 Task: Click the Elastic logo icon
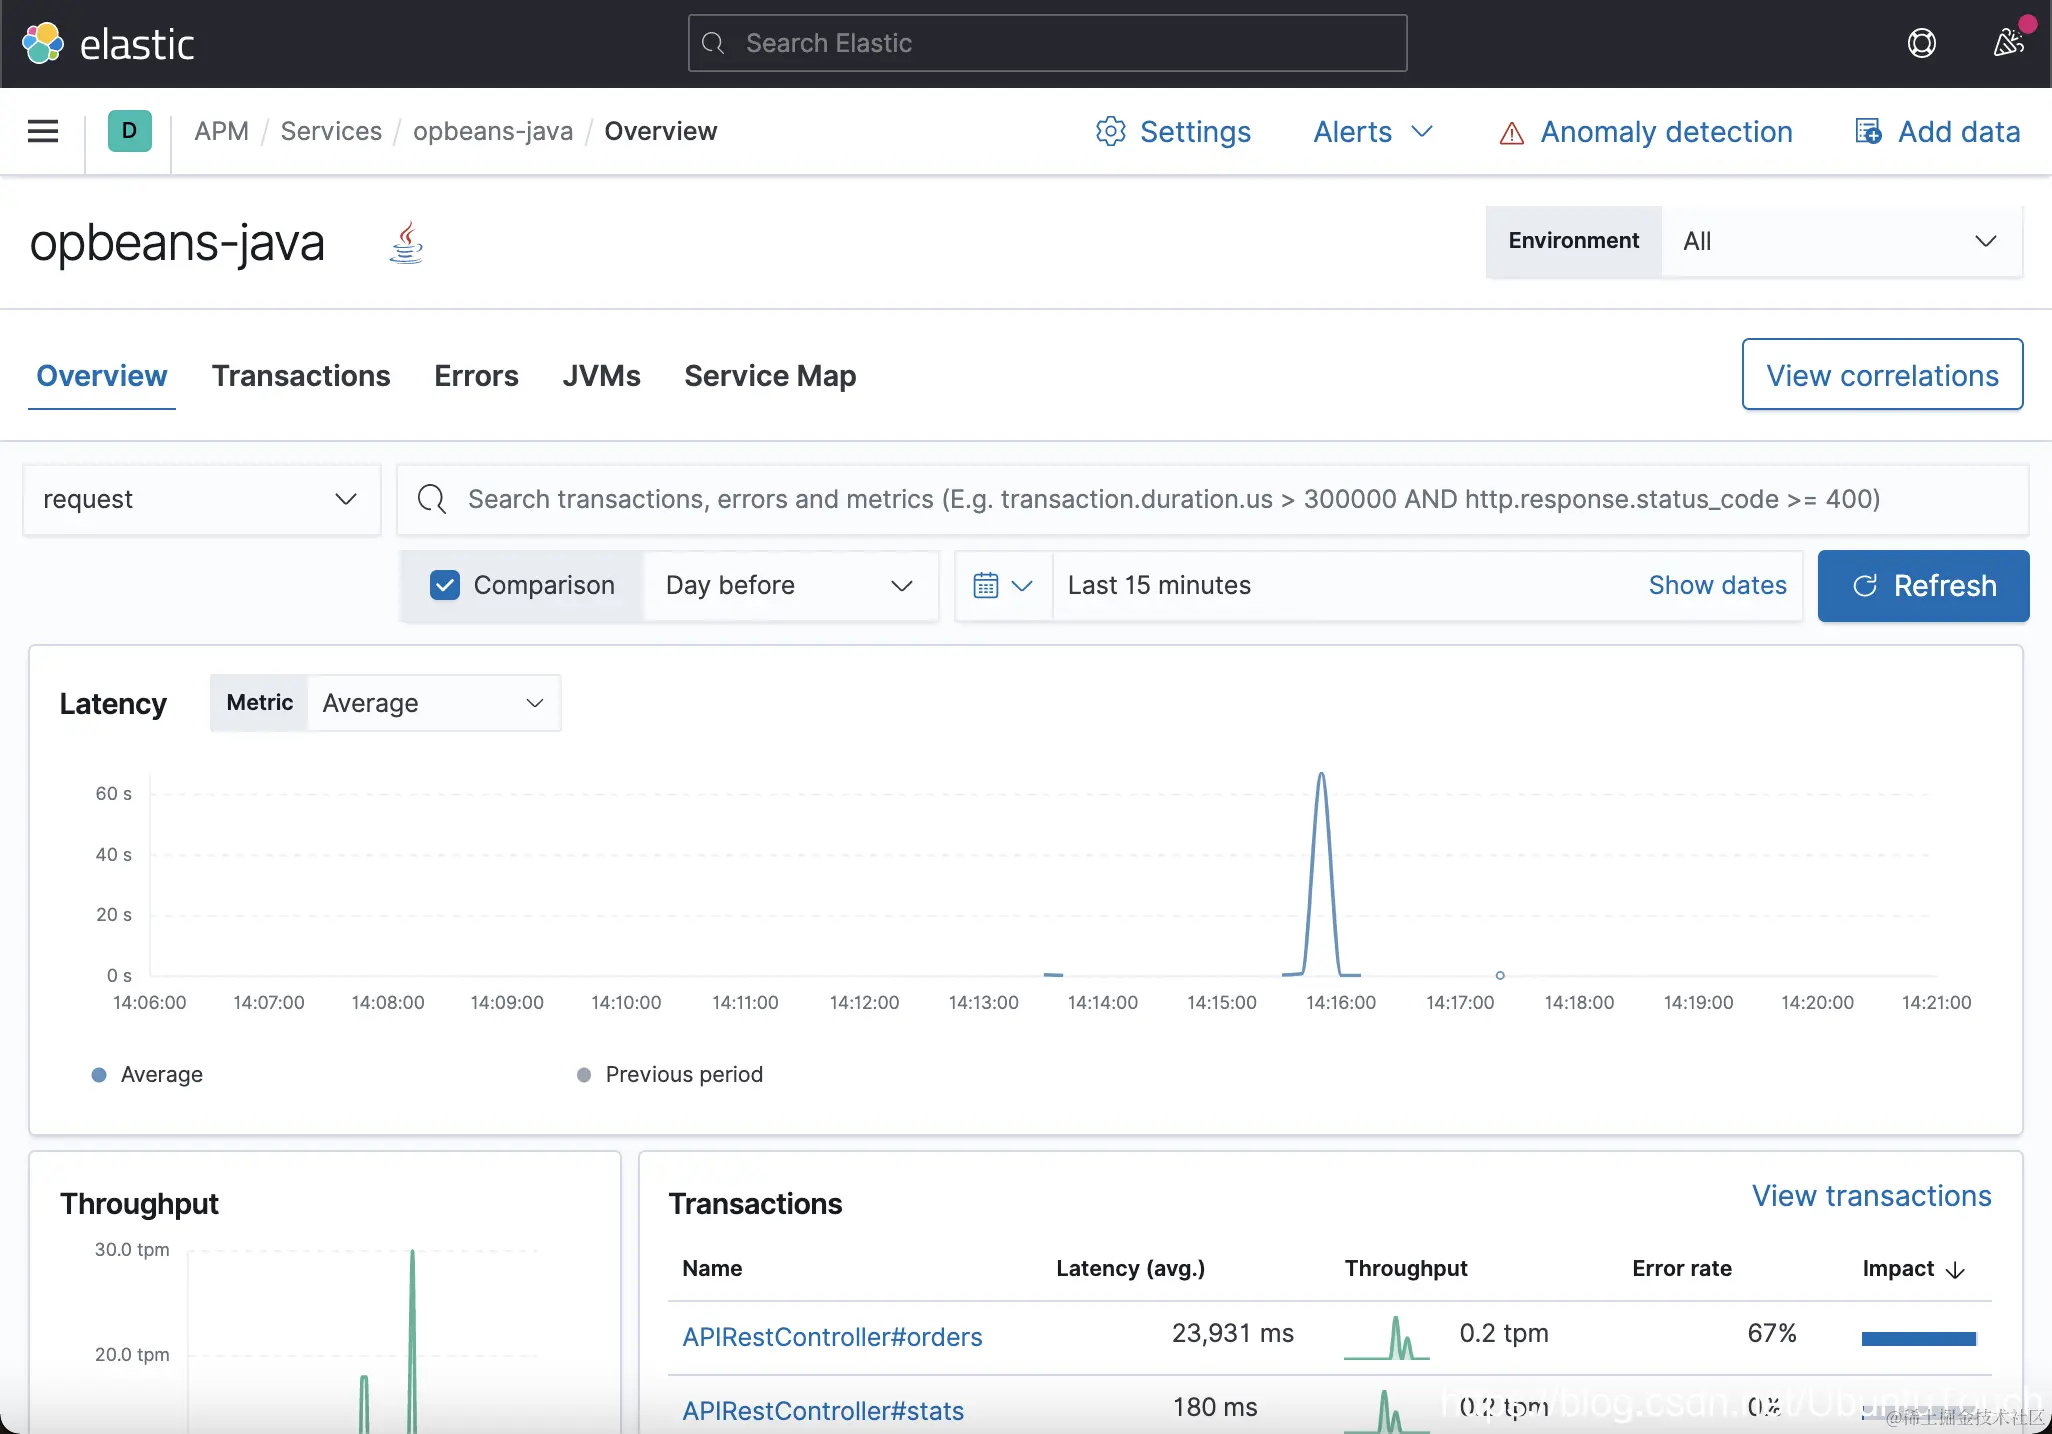tap(43, 43)
